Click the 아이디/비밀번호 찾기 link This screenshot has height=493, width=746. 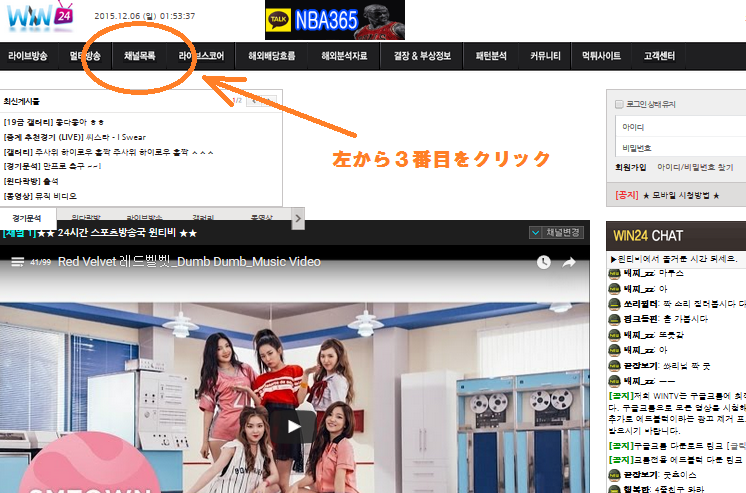click(x=695, y=167)
